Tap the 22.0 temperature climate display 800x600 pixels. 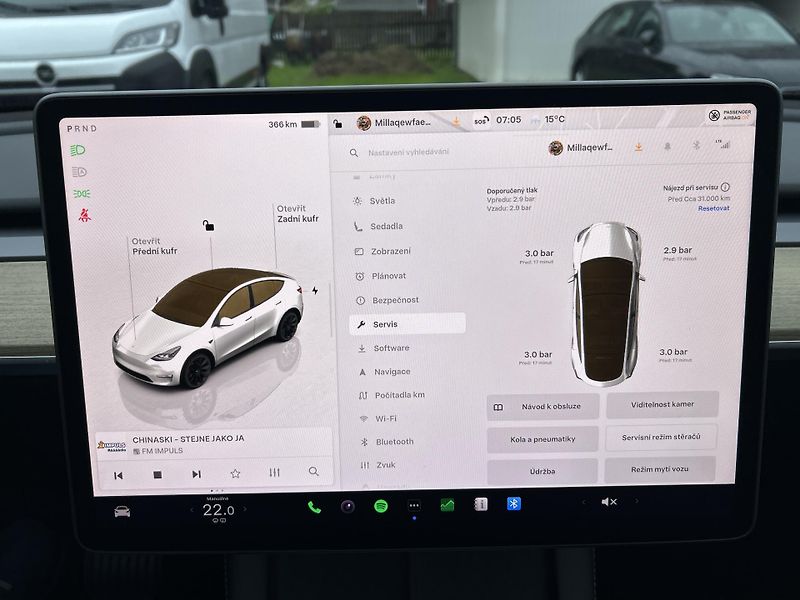tap(218, 510)
